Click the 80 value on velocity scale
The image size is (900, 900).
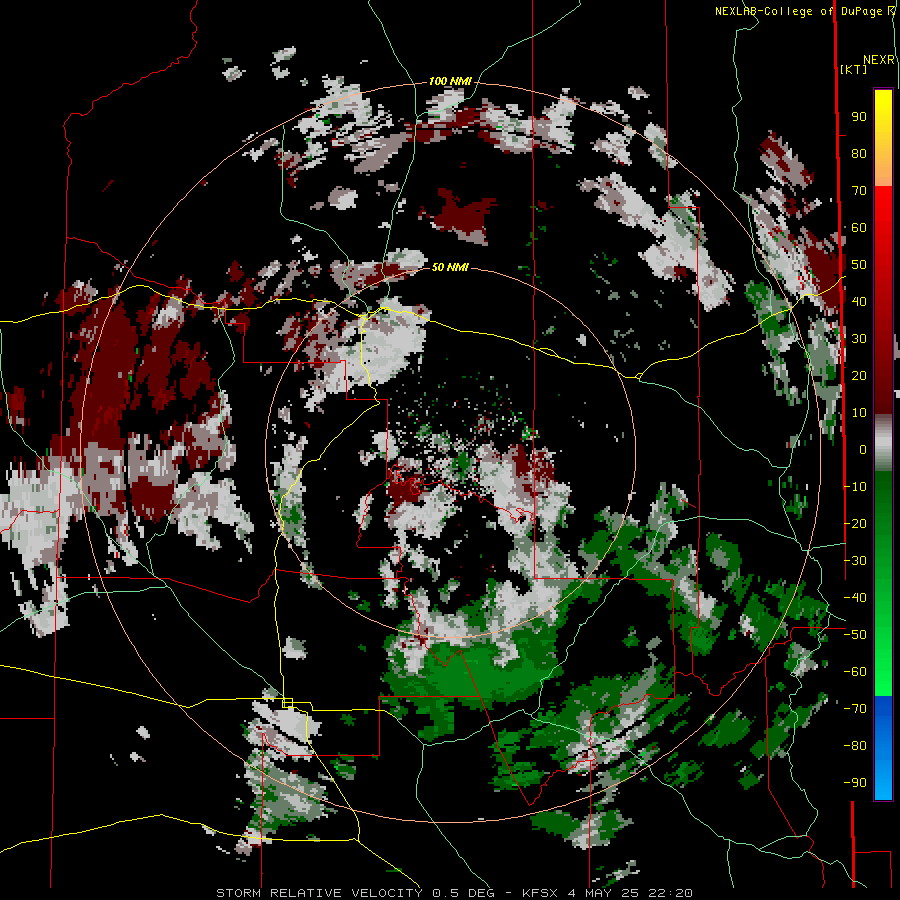point(859,154)
